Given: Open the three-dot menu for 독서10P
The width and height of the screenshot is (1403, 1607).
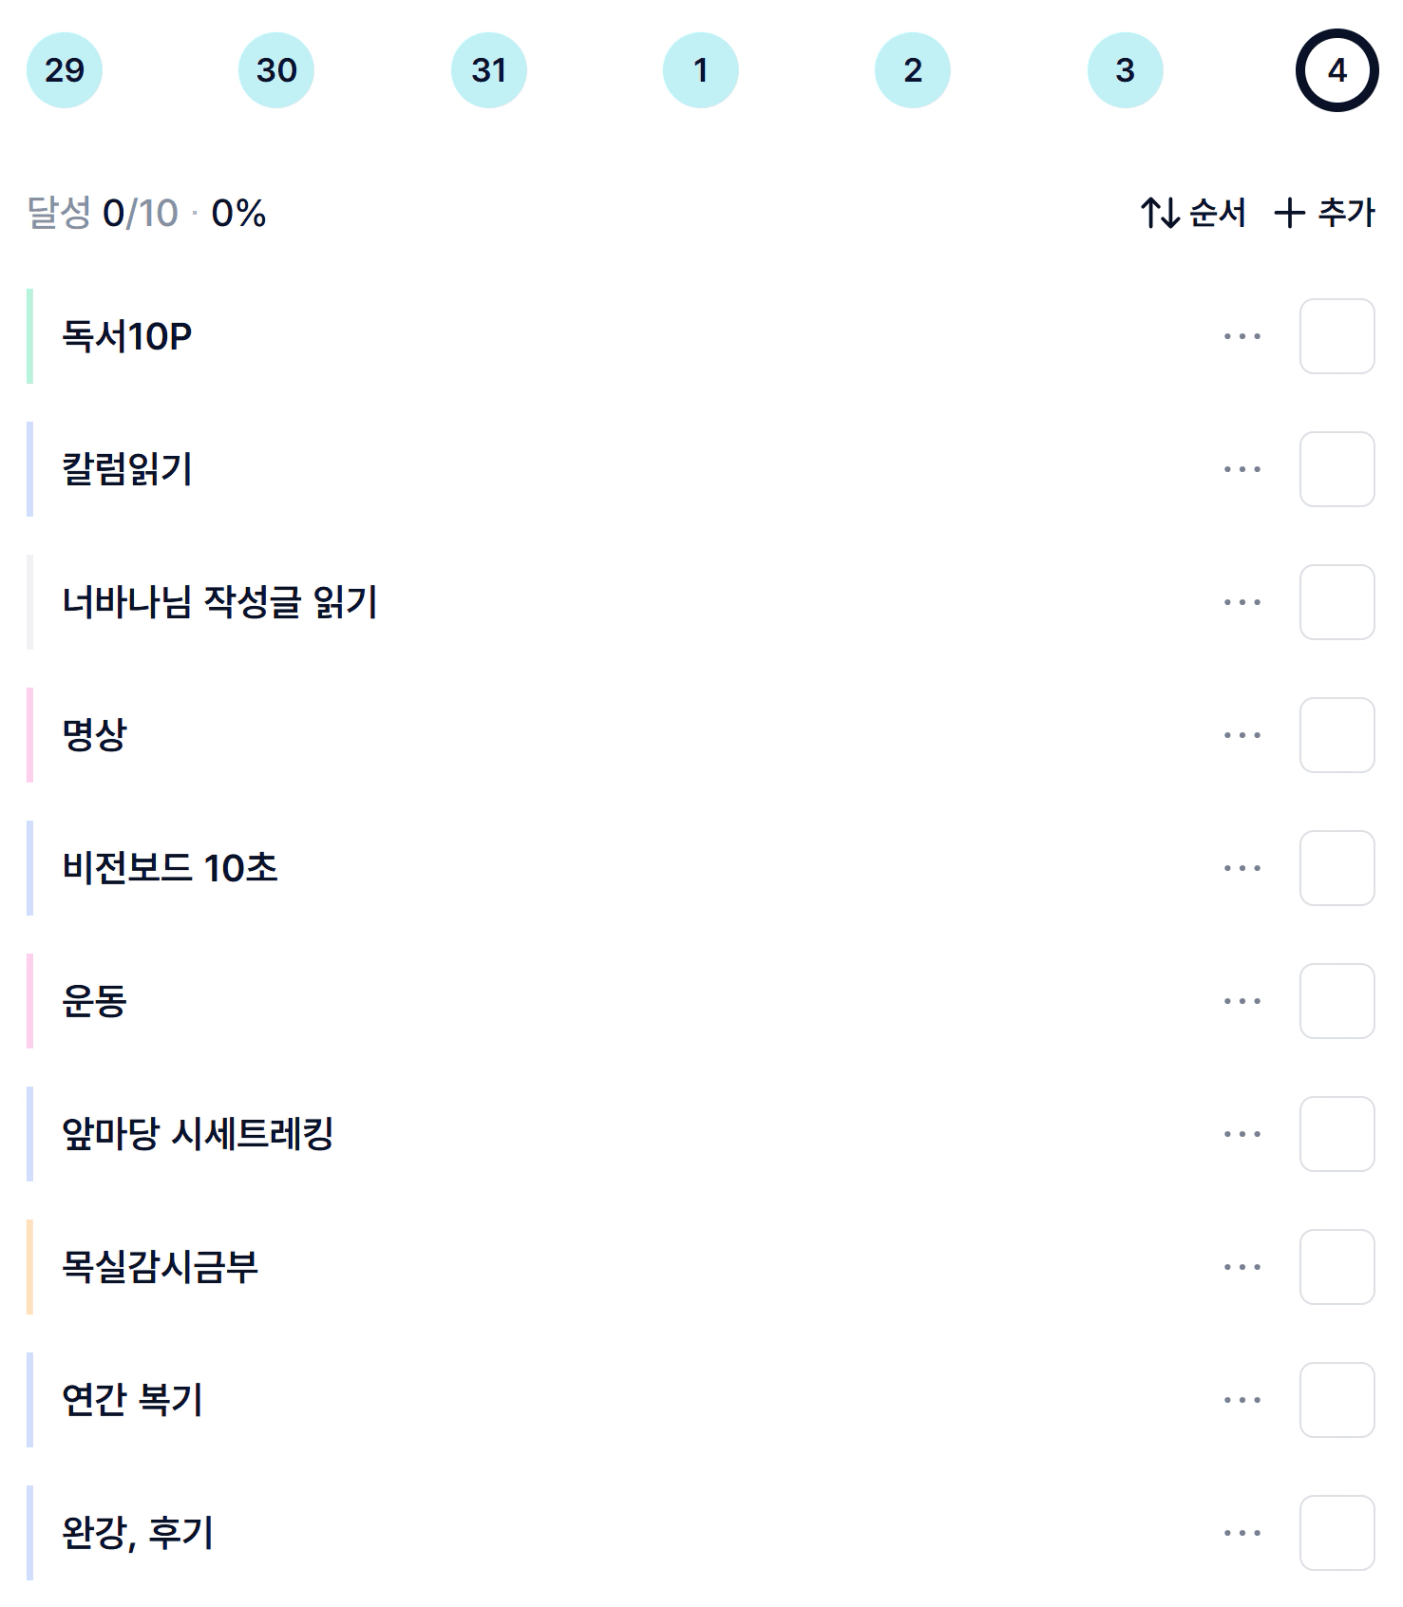Looking at the screenshot, I should coord(1242,336).
